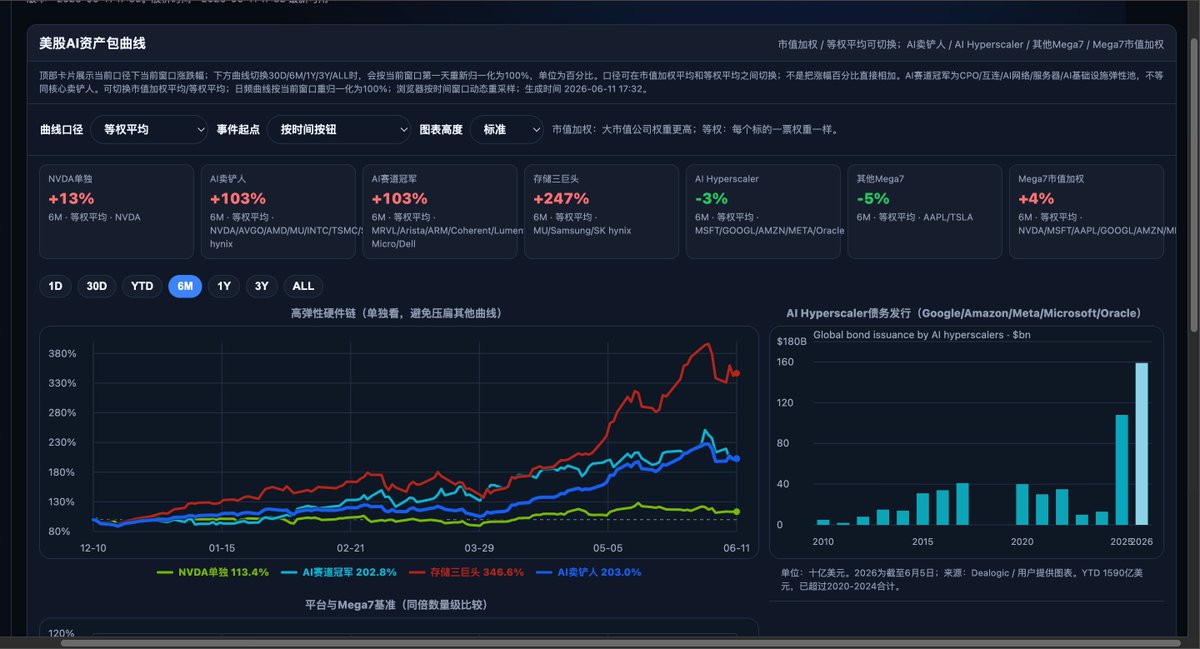
Task: Click the red endpoint dot of 存储三巨头 line
Action: click(737, 374)
